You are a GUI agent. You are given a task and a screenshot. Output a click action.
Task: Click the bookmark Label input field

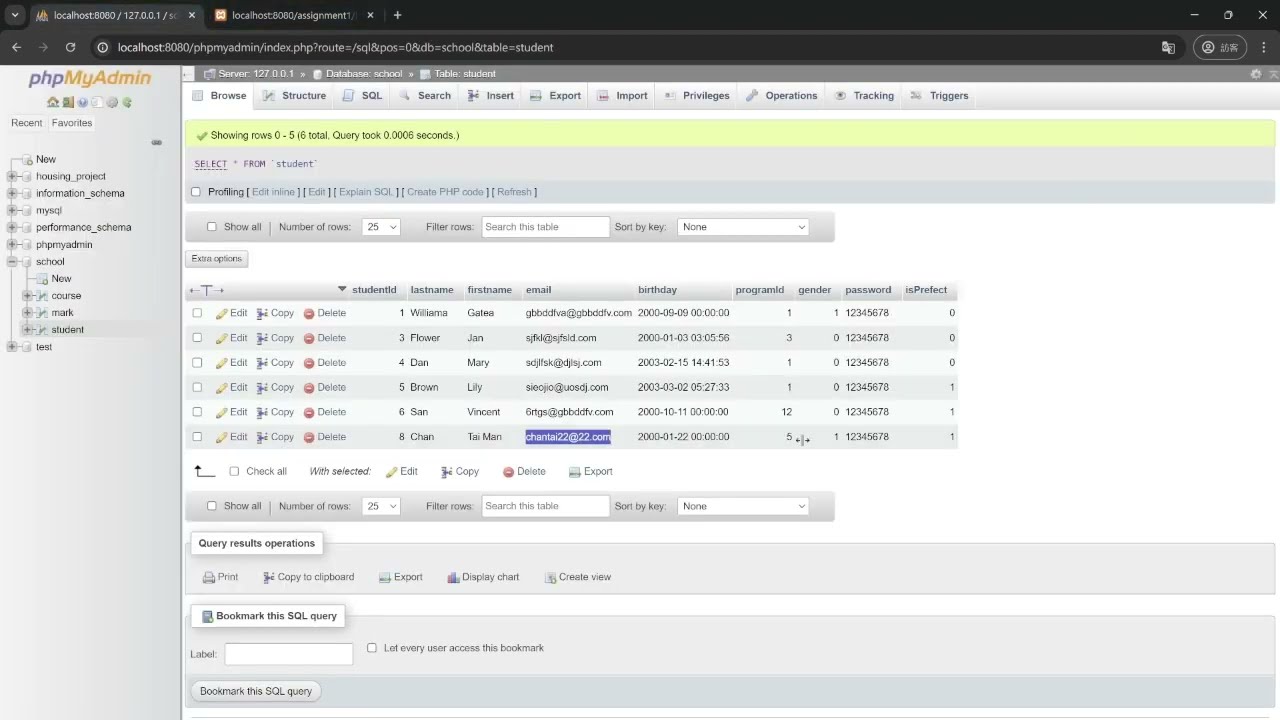tap(289, 654)
